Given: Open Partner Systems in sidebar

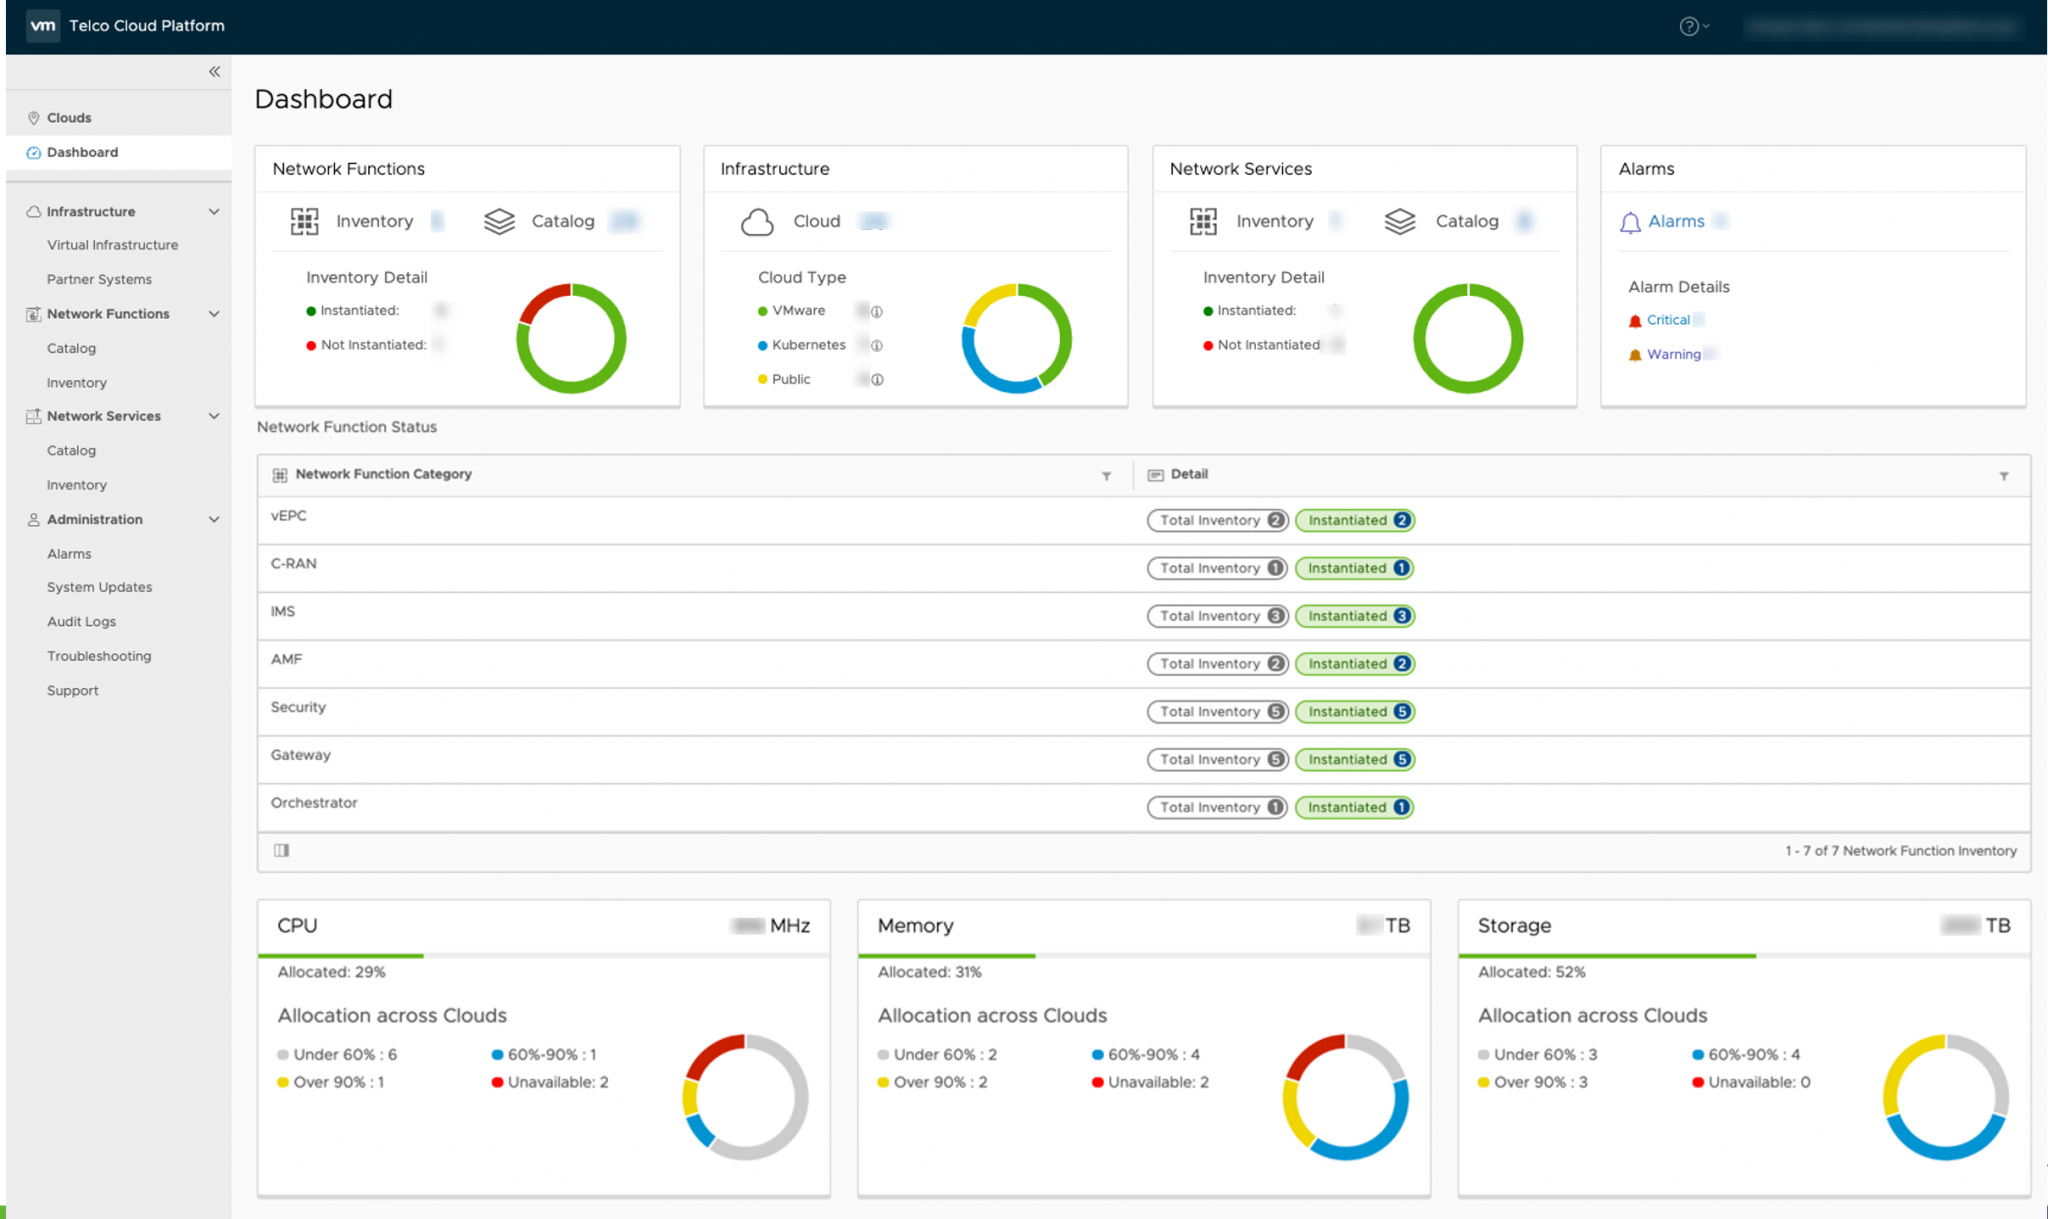Looking at the screenshot, I should (x=99, y=279).
